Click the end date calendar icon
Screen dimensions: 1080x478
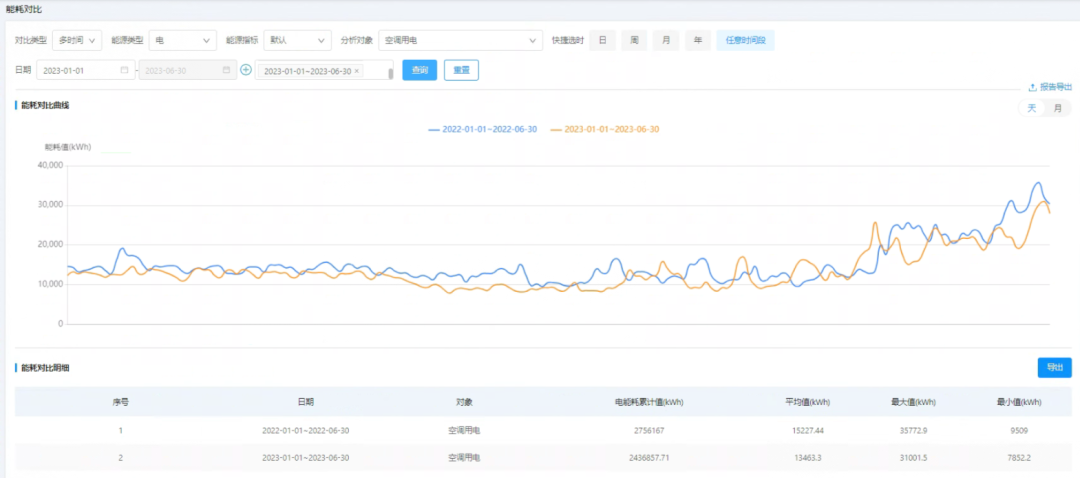point(226,71)
